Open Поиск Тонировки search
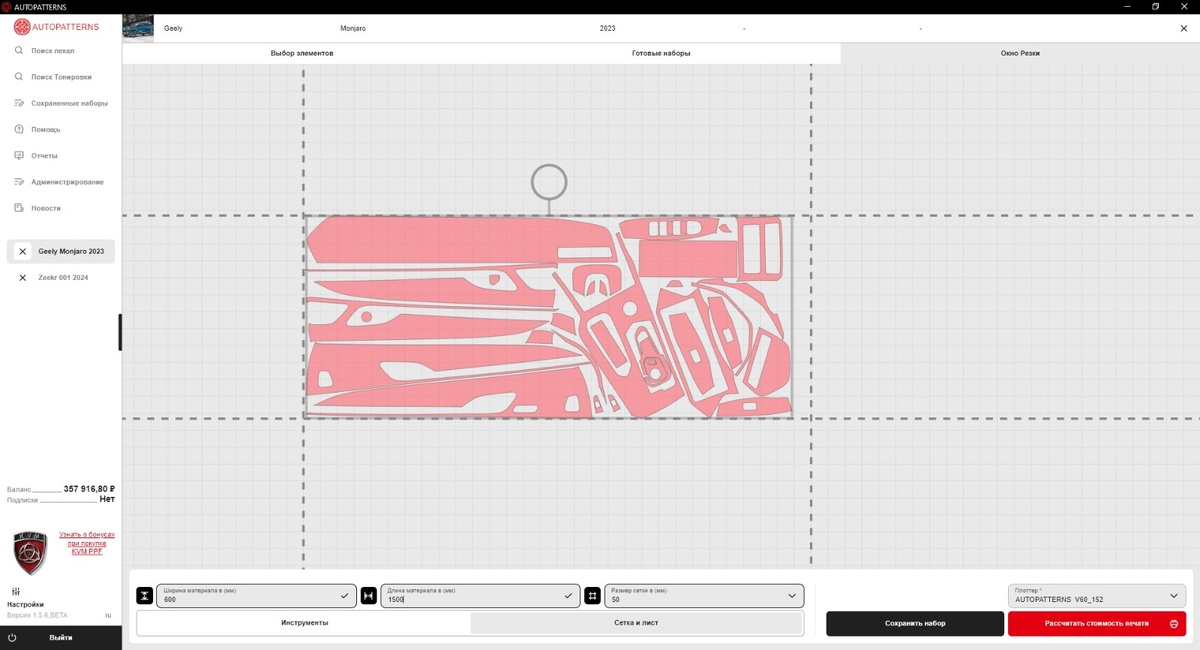This screenshot has height=650, width=1200. 59,77
